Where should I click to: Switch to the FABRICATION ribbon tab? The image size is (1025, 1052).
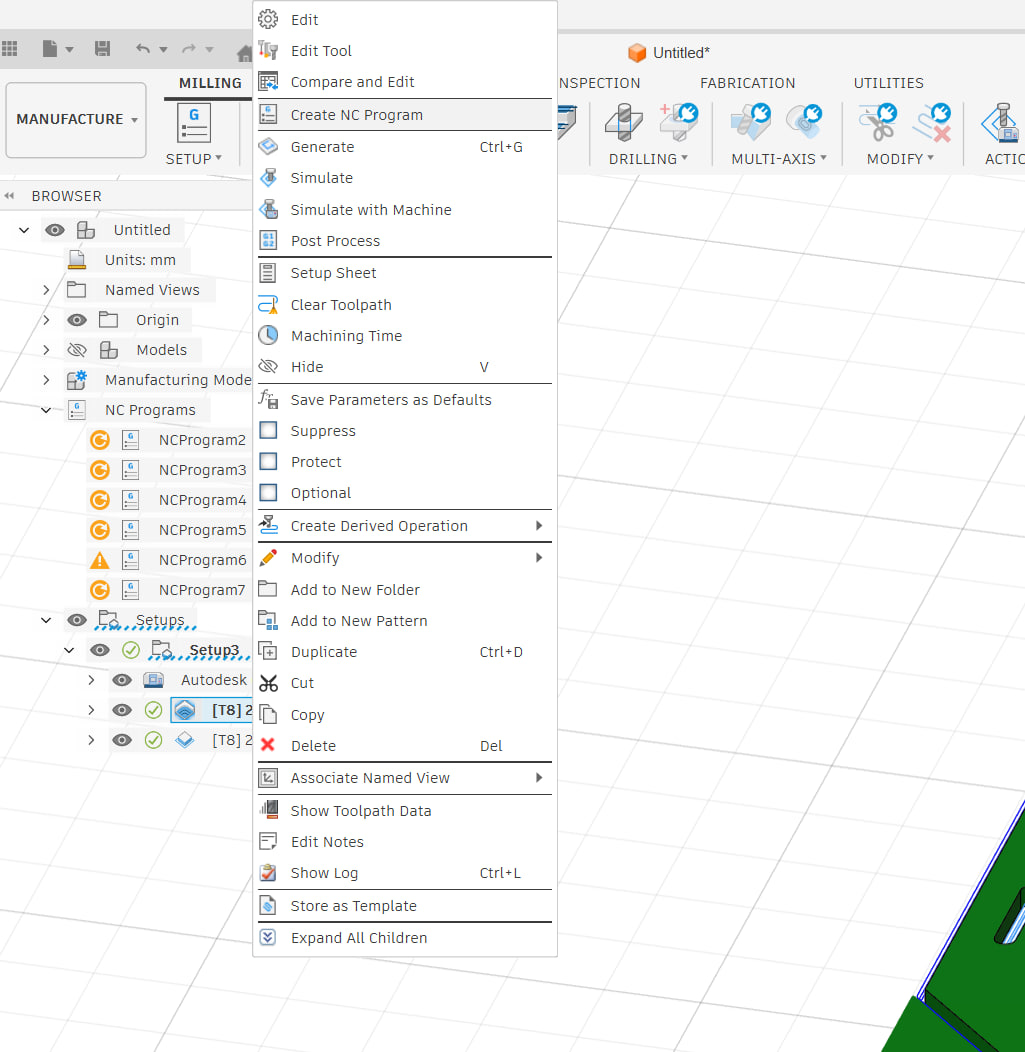pos(747,83)
